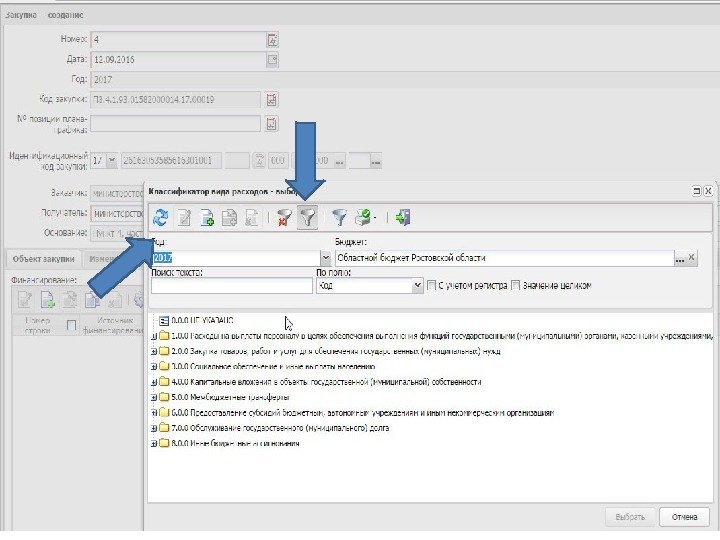Open the calendar next to Дата field
Screen dimensions: 720x540
pos(272,60)
